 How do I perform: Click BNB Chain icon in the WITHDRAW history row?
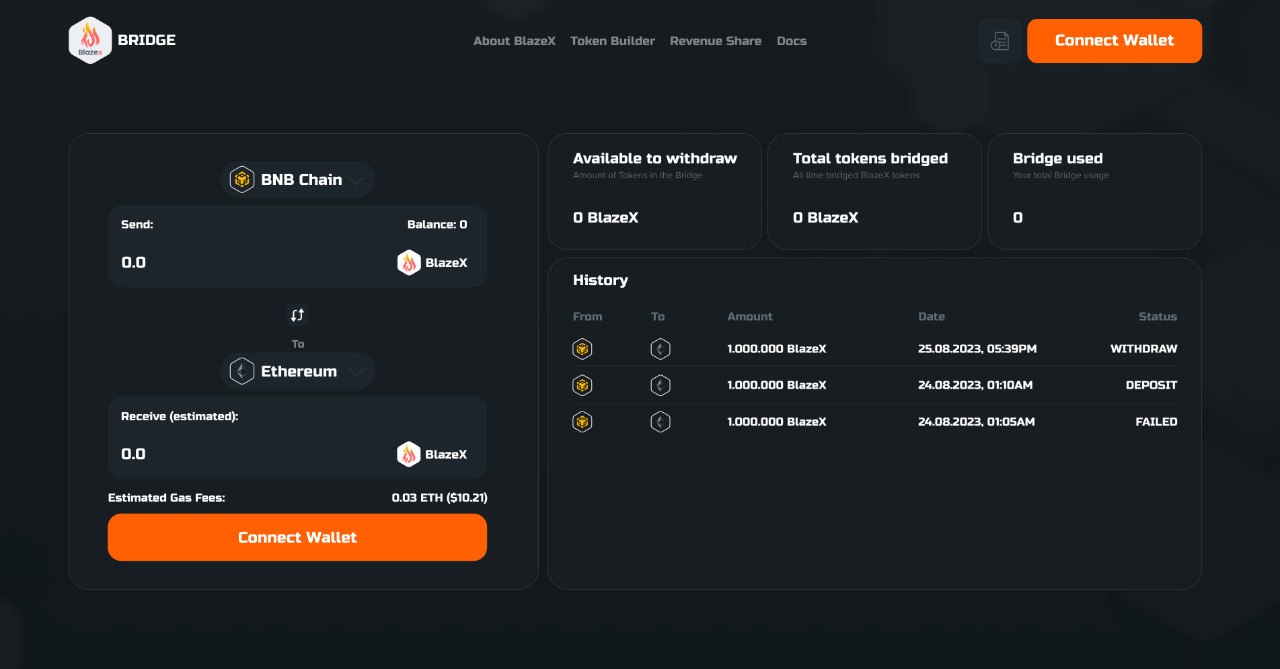coord(582,349)
